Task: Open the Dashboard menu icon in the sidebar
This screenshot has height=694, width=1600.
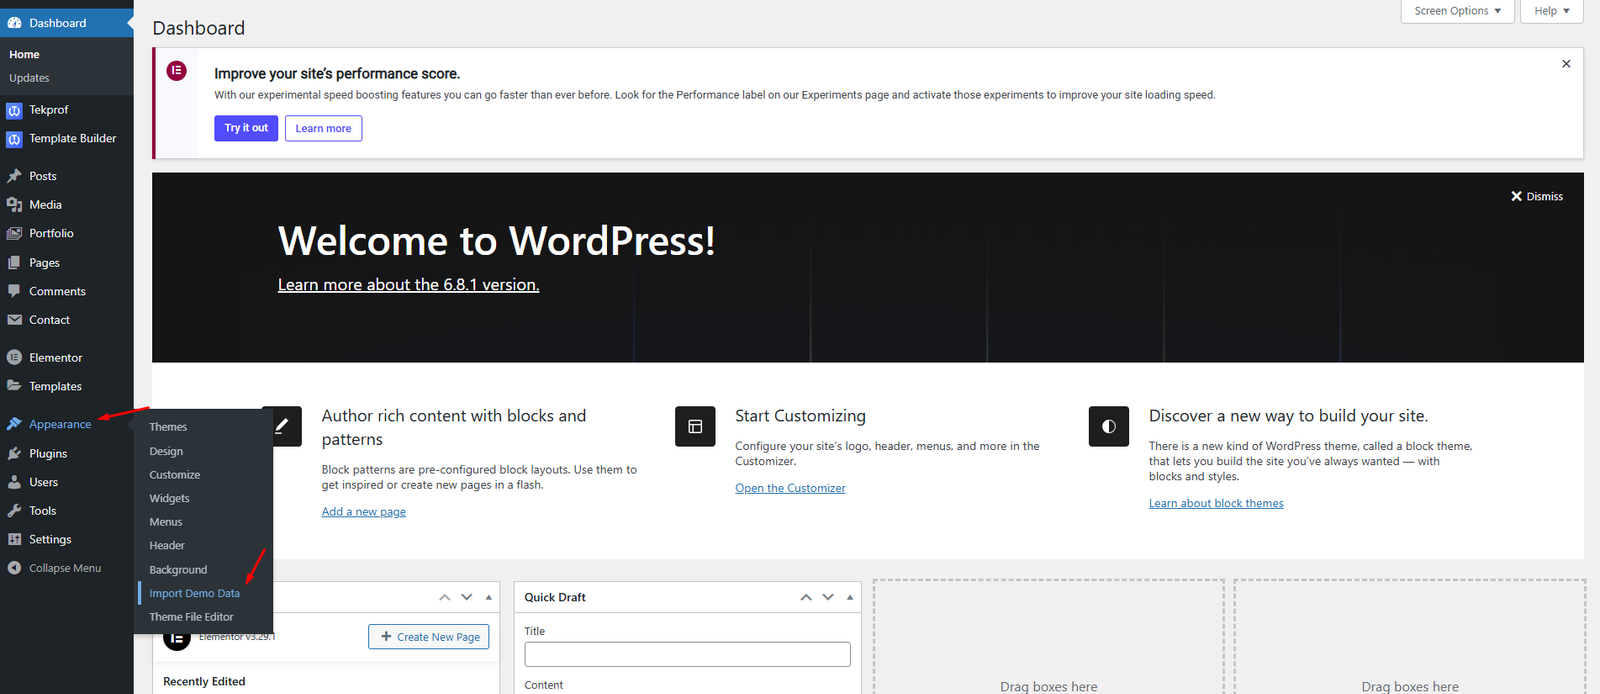Action: click(x=14, y=23)
